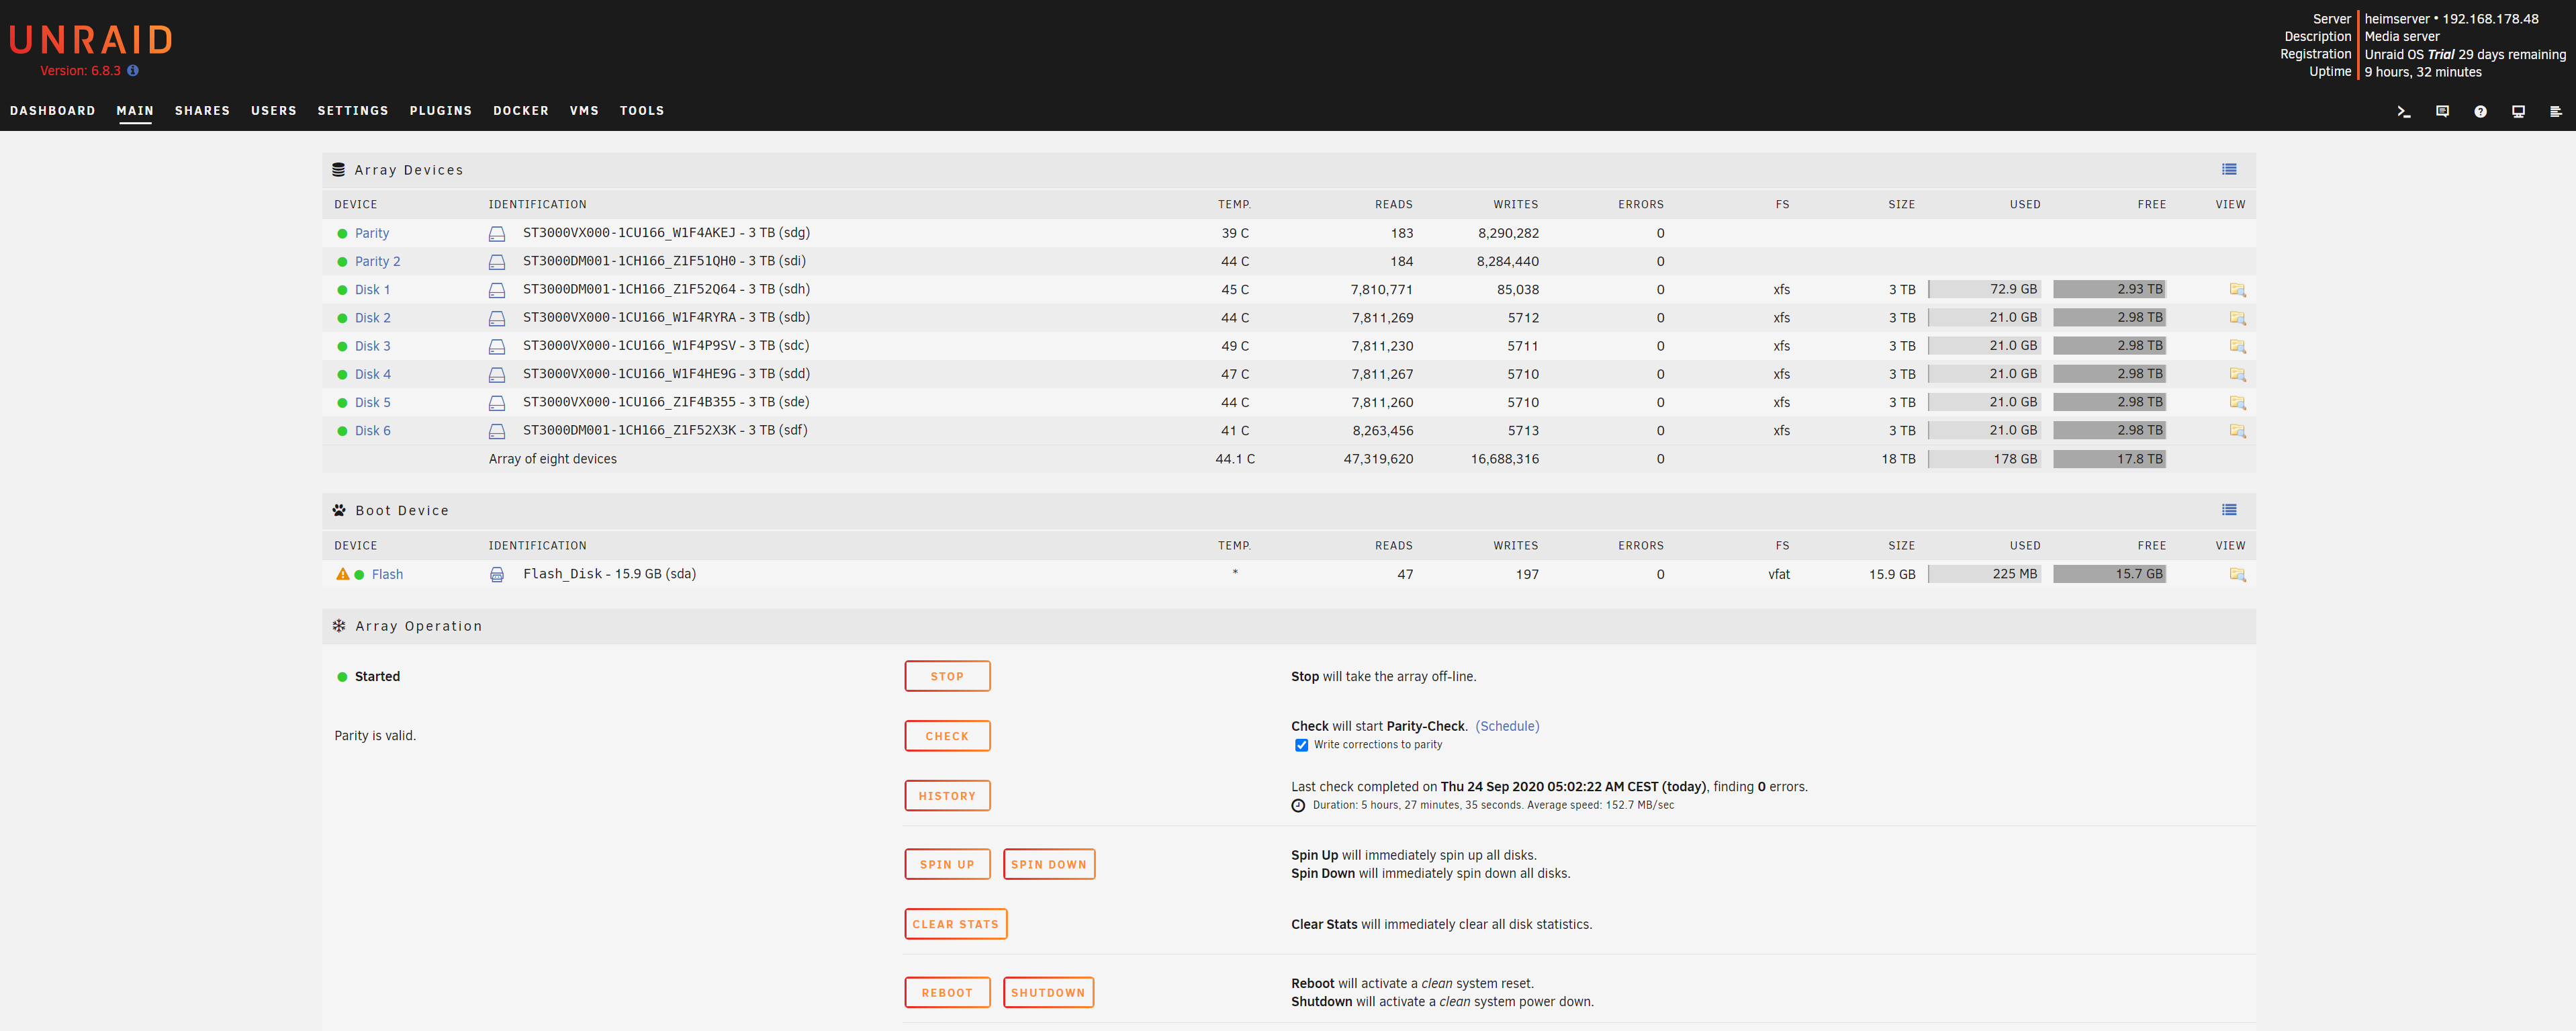The image size is (2576, 1031).
Task: Open the feedback speech bubble icon
Action: click(x=2442, y=112)
